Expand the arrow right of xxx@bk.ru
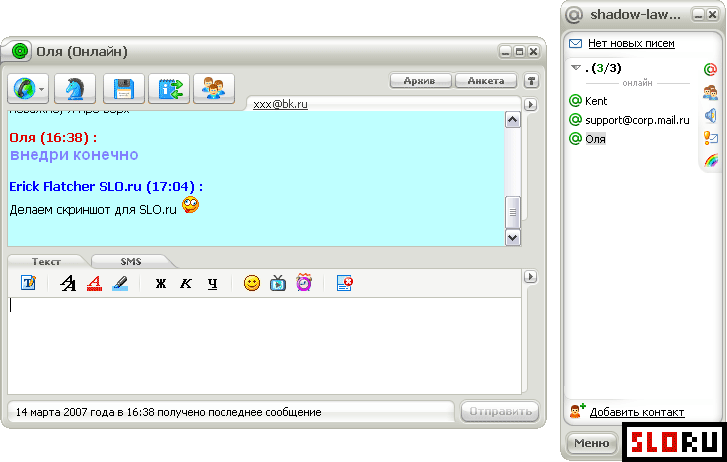 tap(531, 104)
